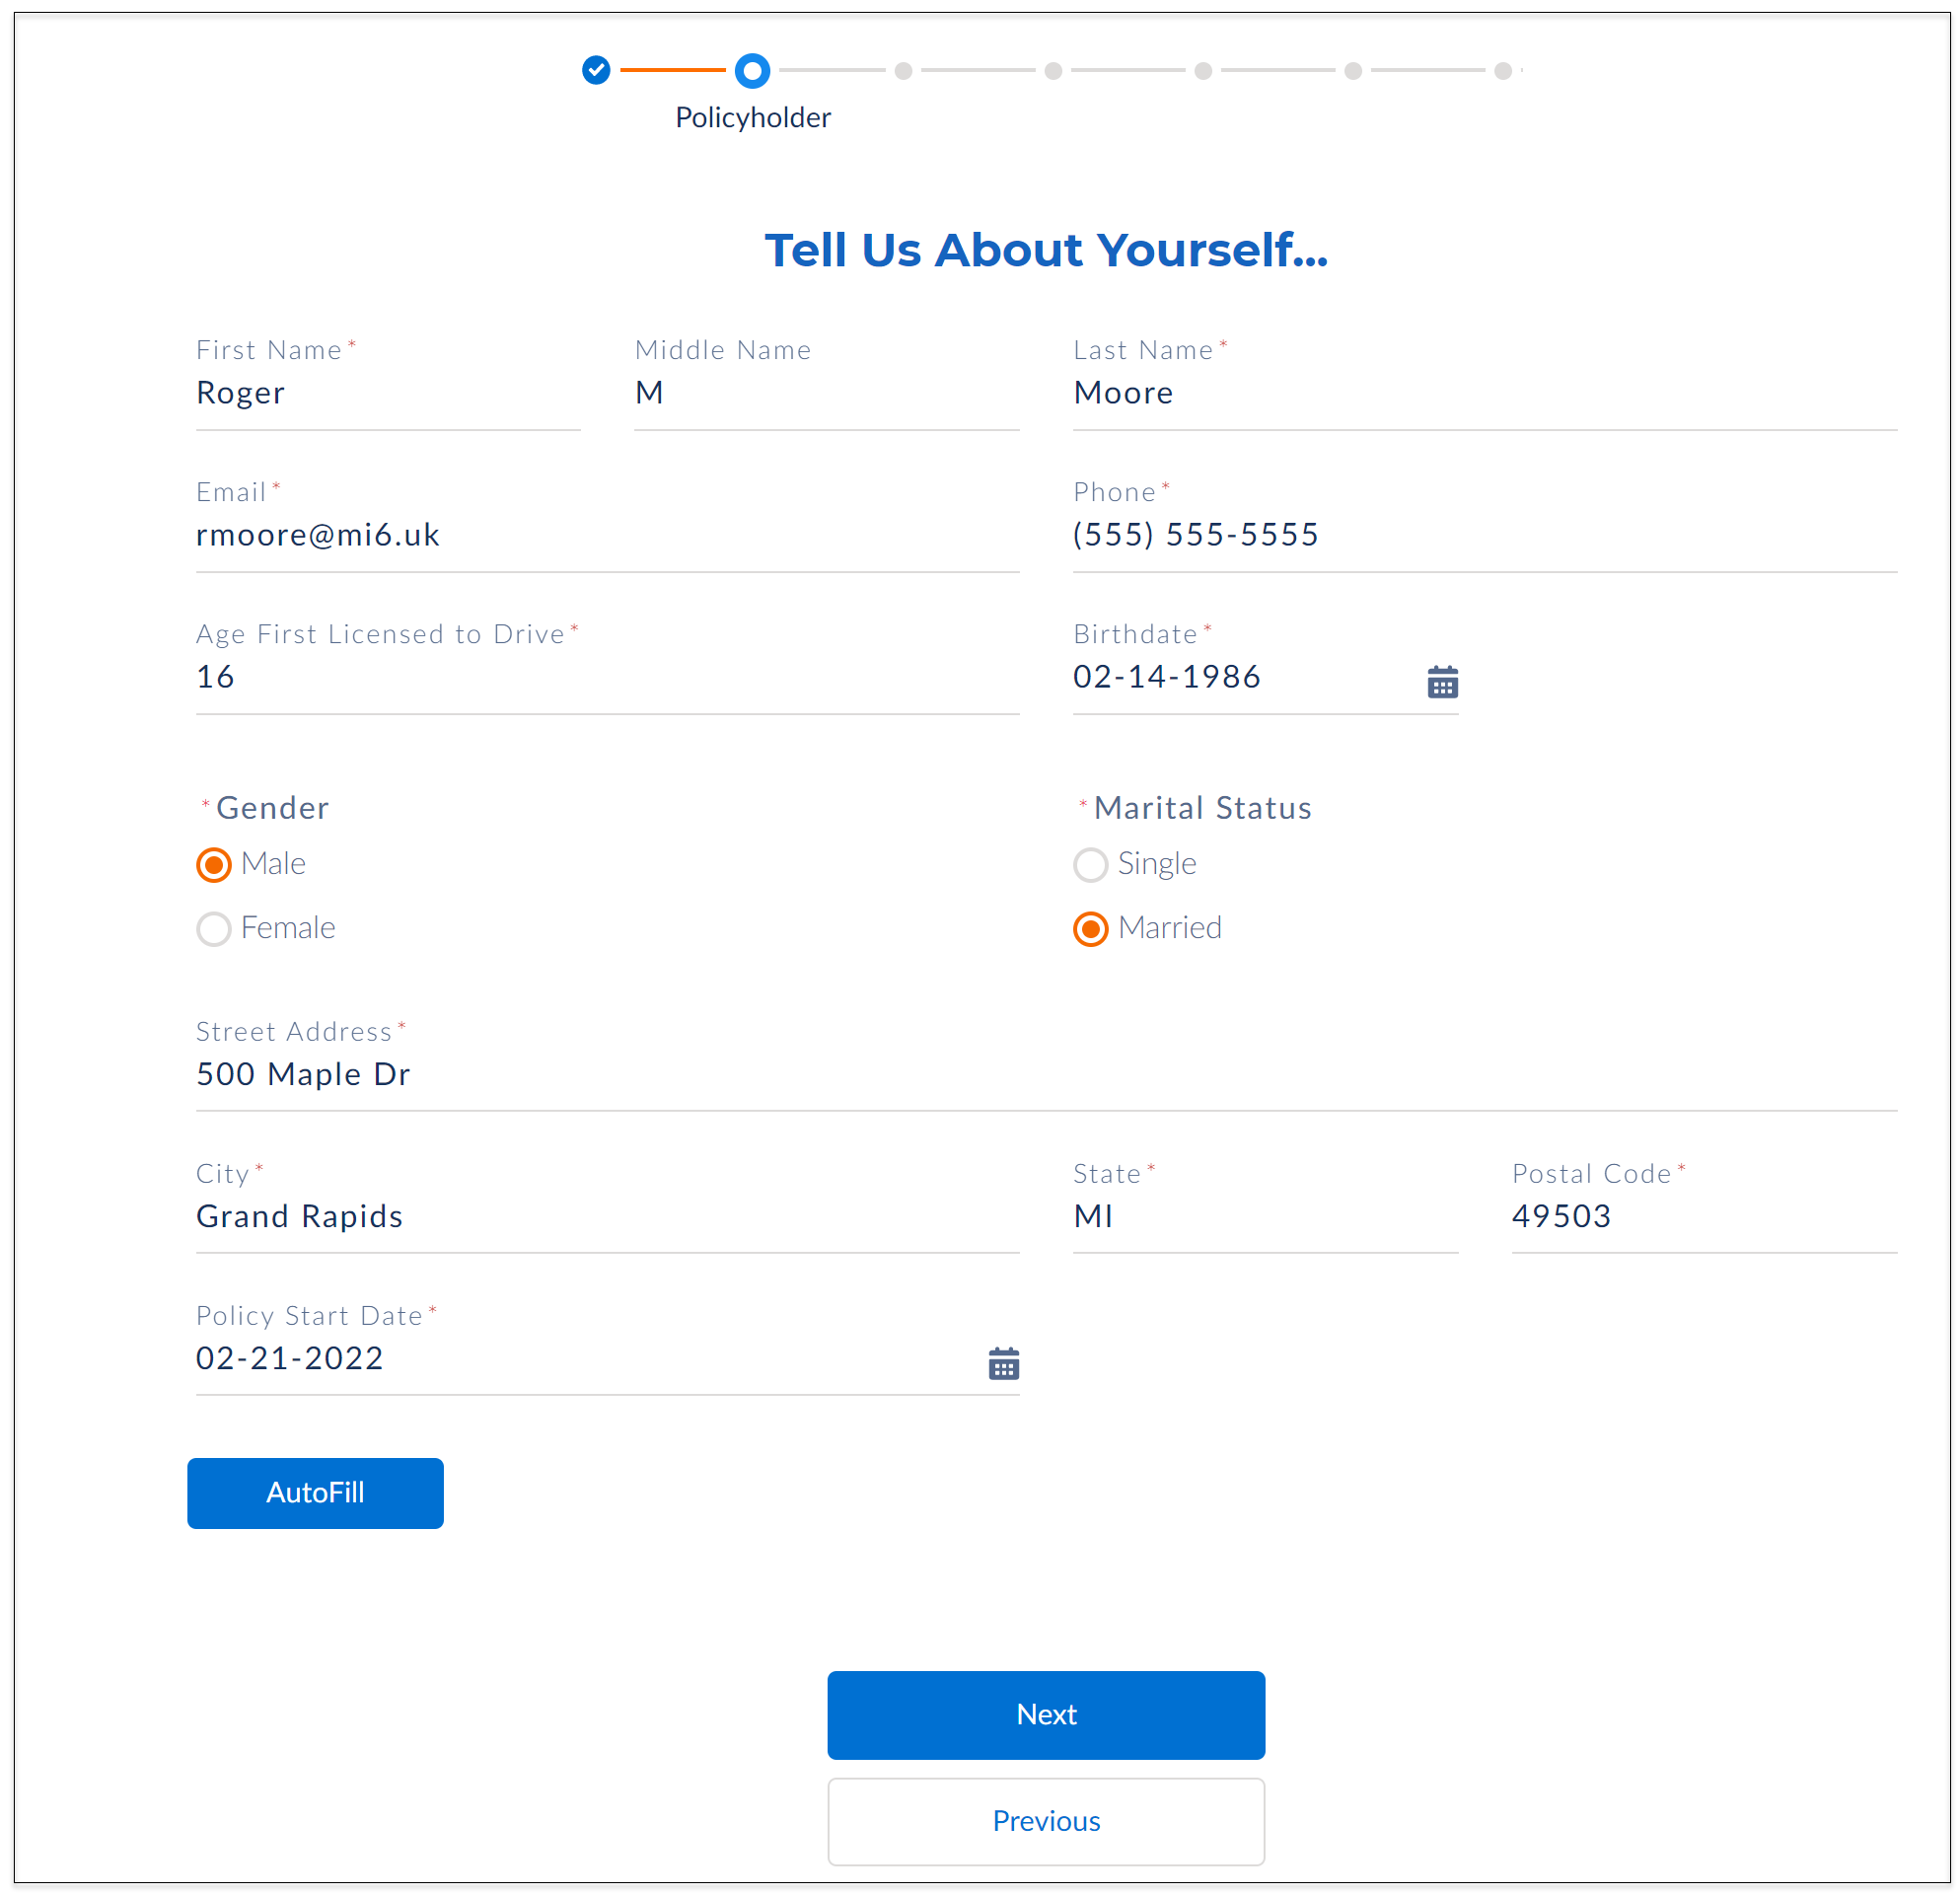Edit the Last Name field containing Moore
This screenshot has width=1960, height=1895.
[1485, 393]
